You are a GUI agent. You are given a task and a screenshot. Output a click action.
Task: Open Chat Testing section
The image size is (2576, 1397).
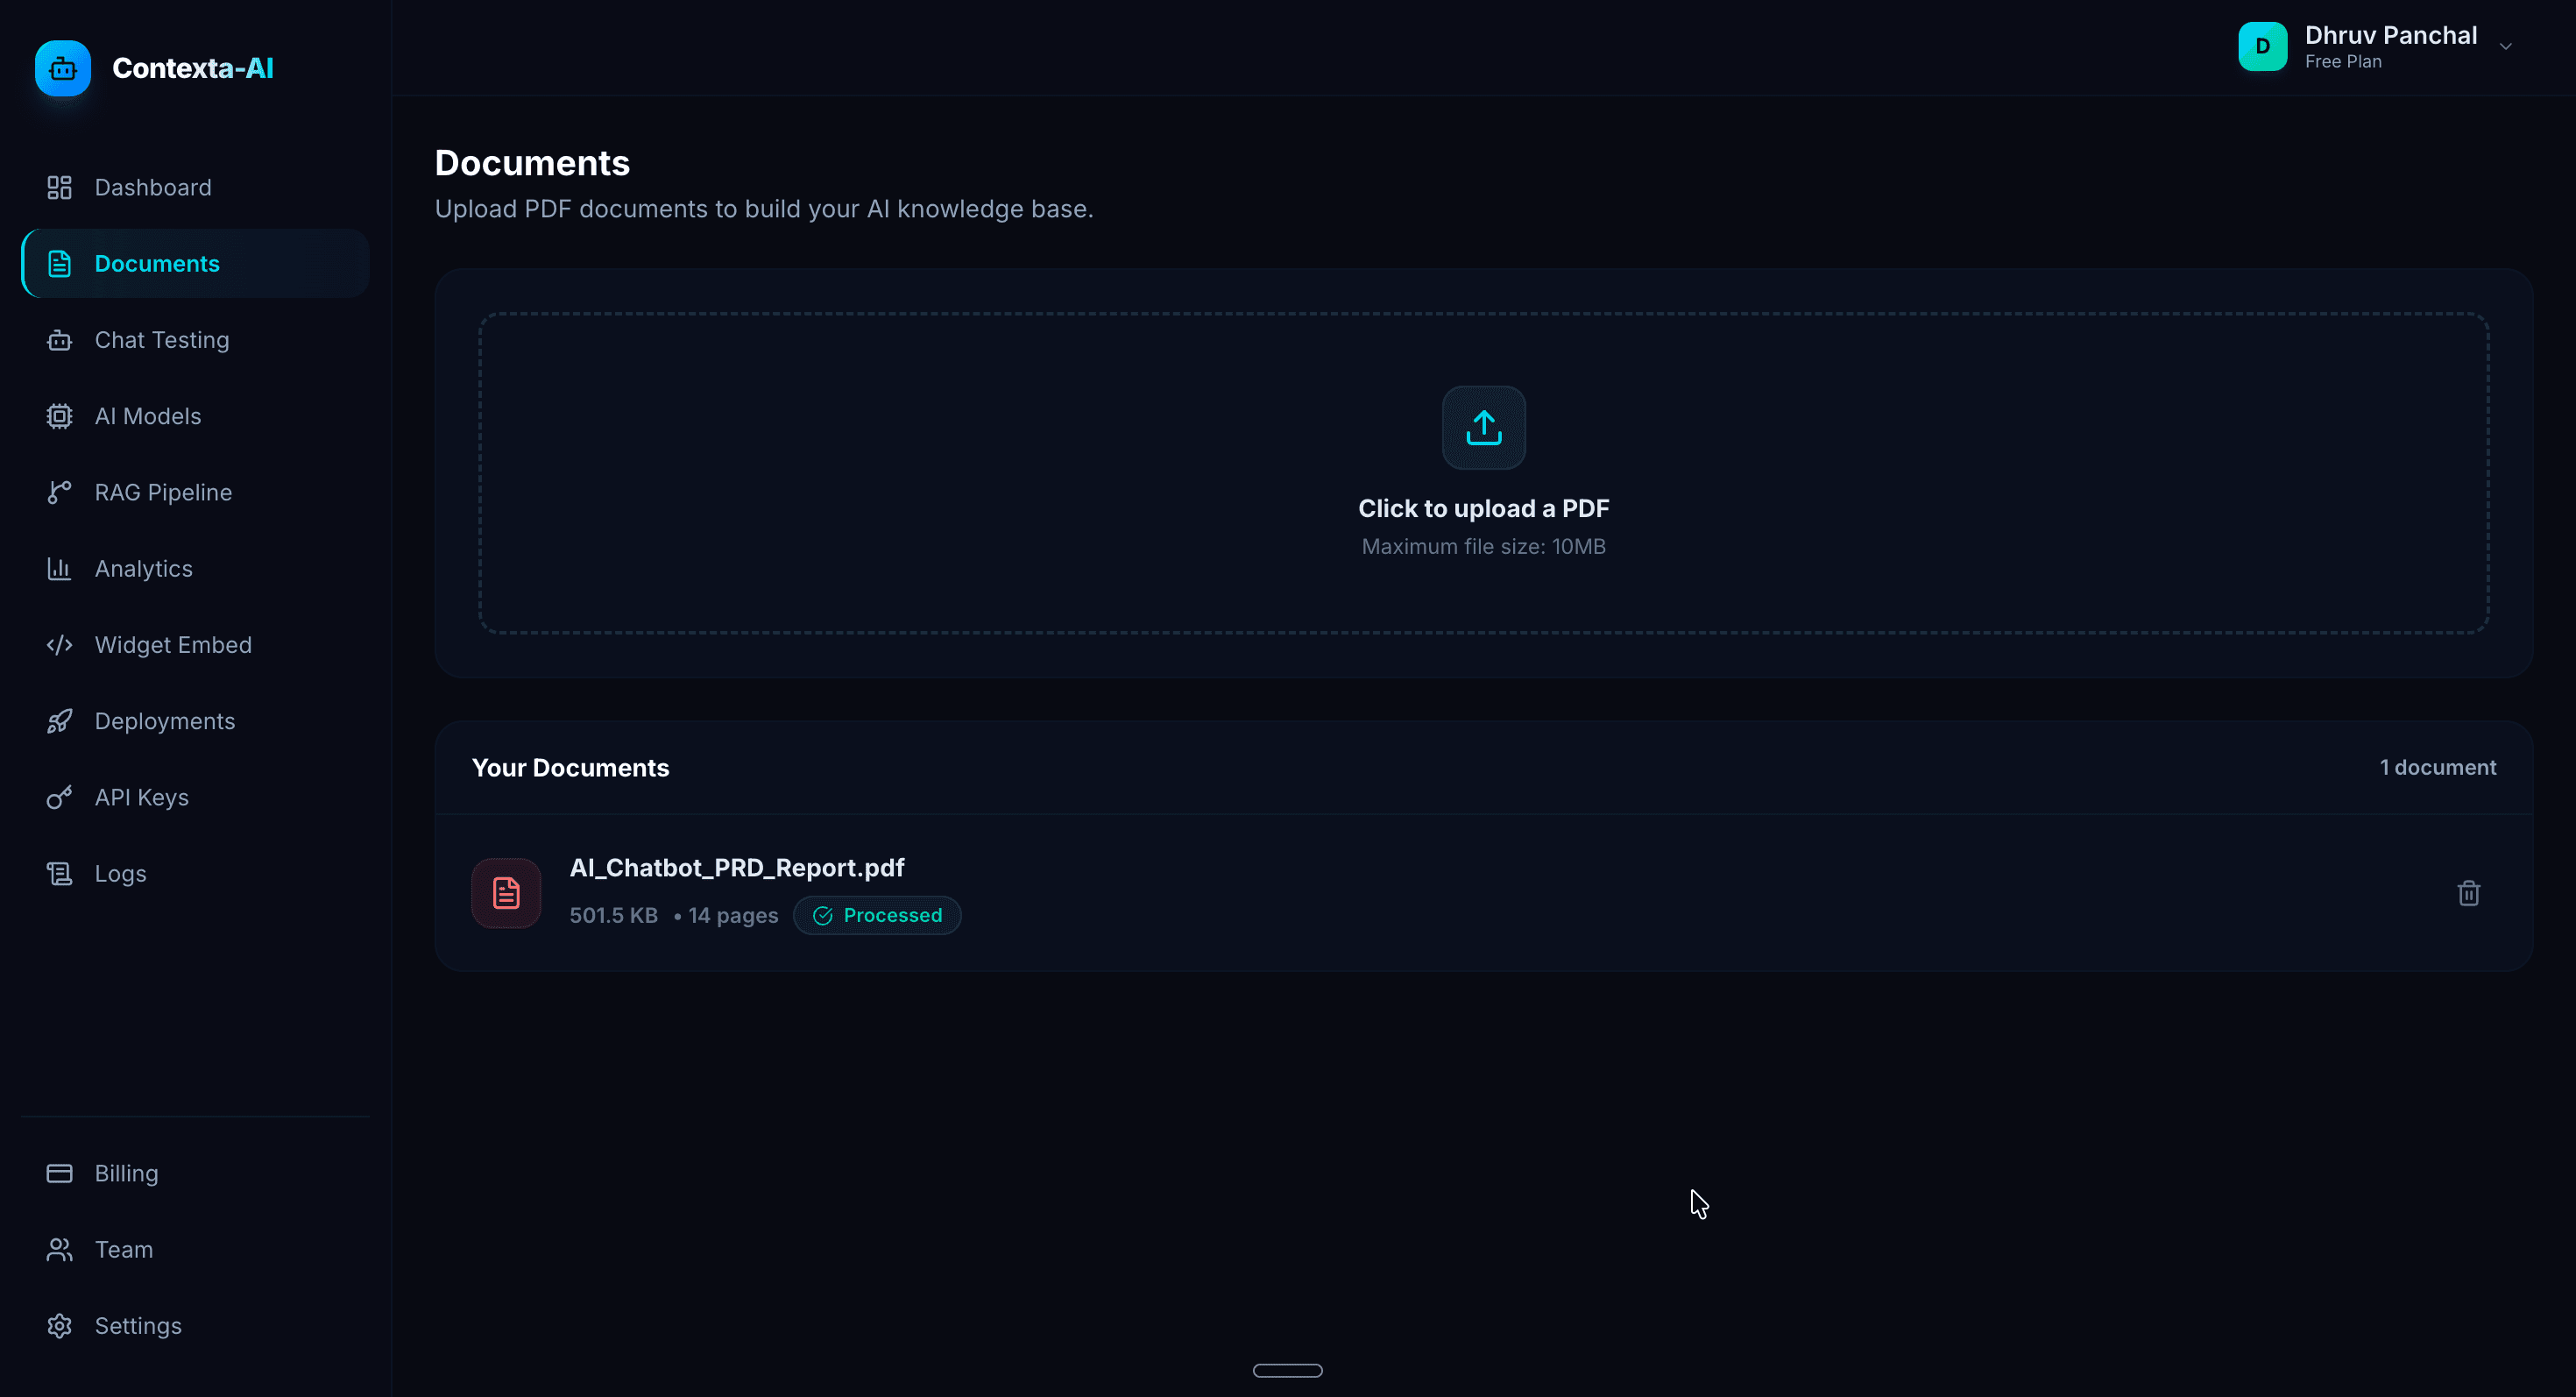point(195,340)
